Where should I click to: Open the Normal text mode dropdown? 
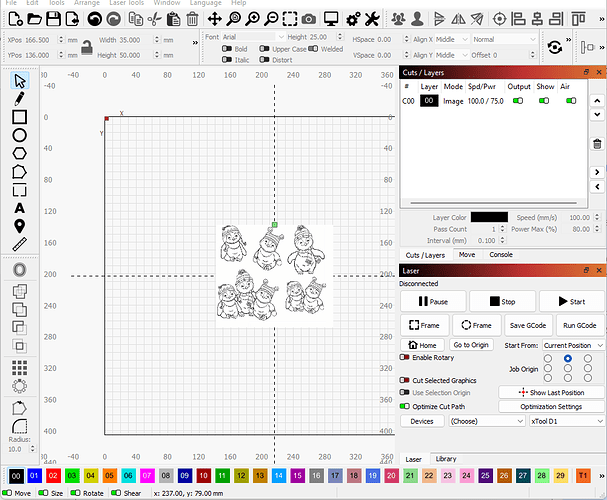coord(504,39)
